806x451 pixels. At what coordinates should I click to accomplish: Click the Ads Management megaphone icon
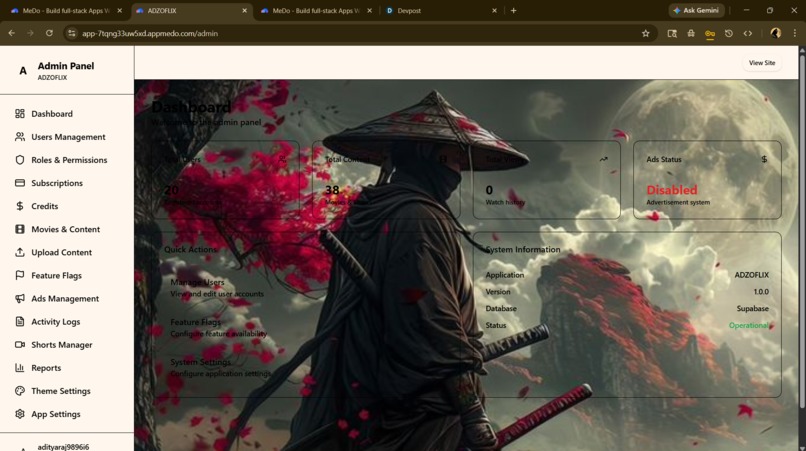coord(20,299)
